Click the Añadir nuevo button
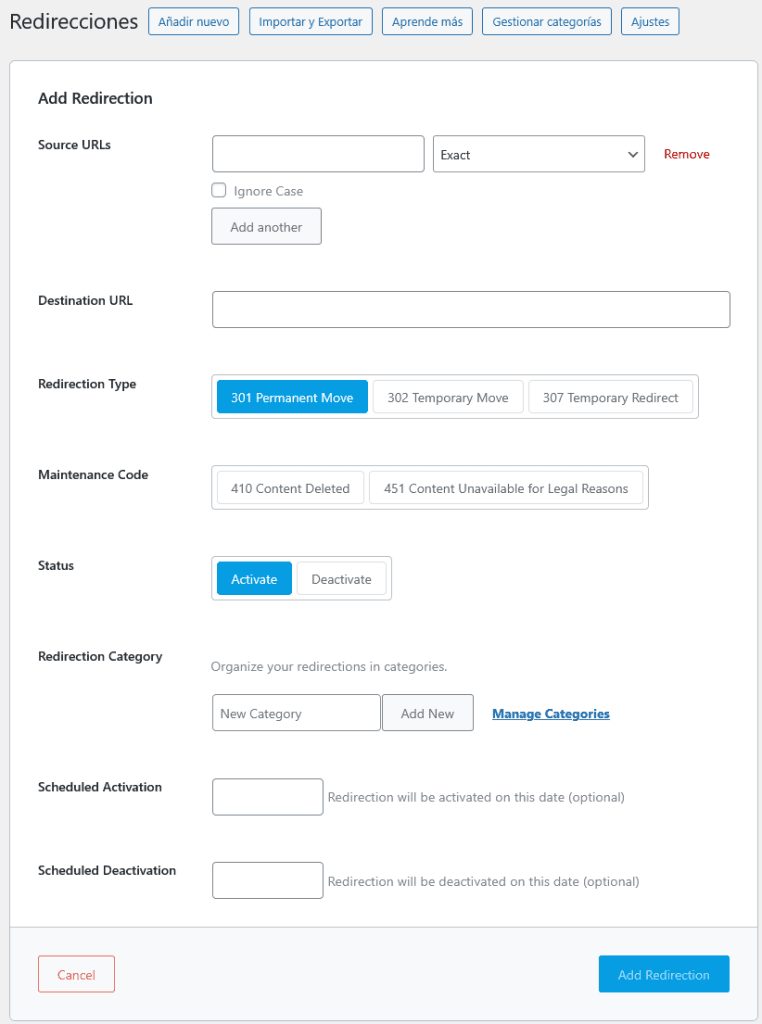This screenshot has width=762, height=1024. (194, 22)
